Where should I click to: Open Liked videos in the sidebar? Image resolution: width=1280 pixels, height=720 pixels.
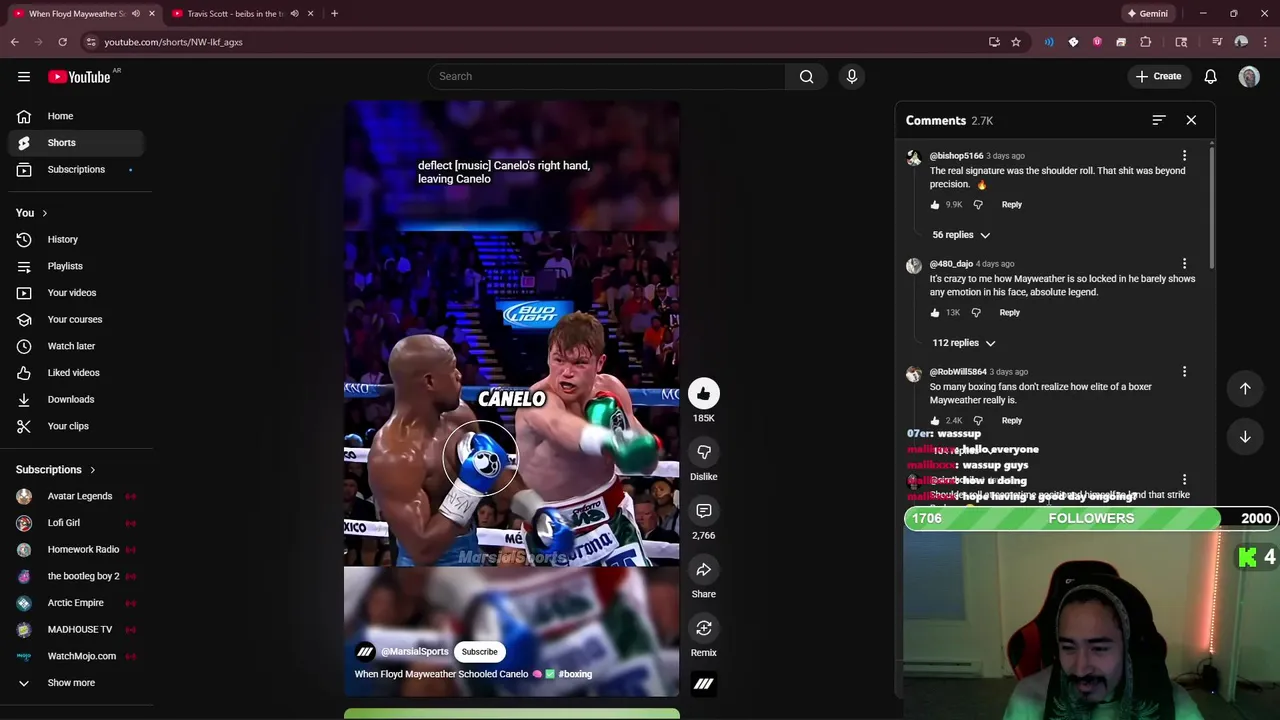76,373
